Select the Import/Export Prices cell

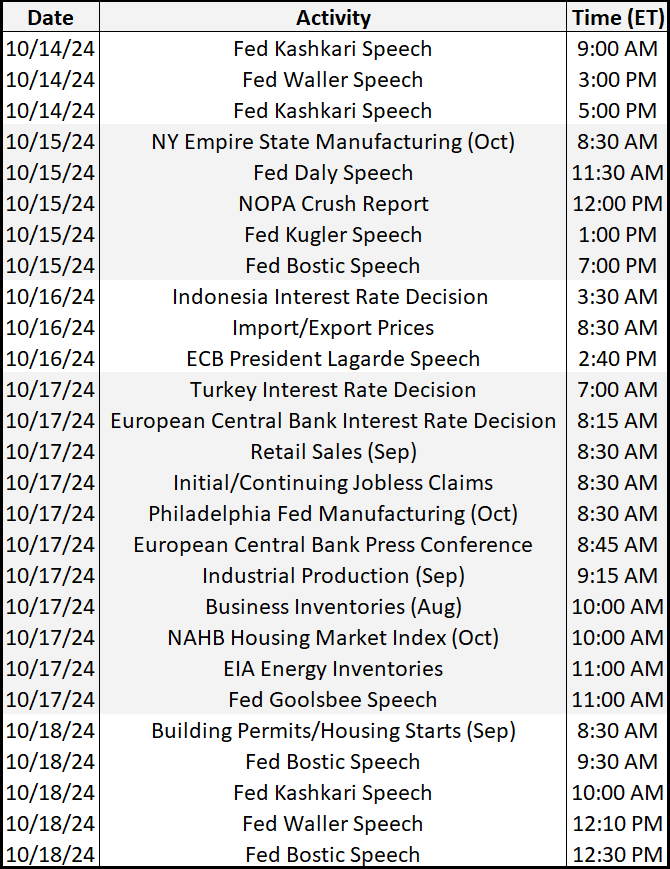(x=333, y=328)
